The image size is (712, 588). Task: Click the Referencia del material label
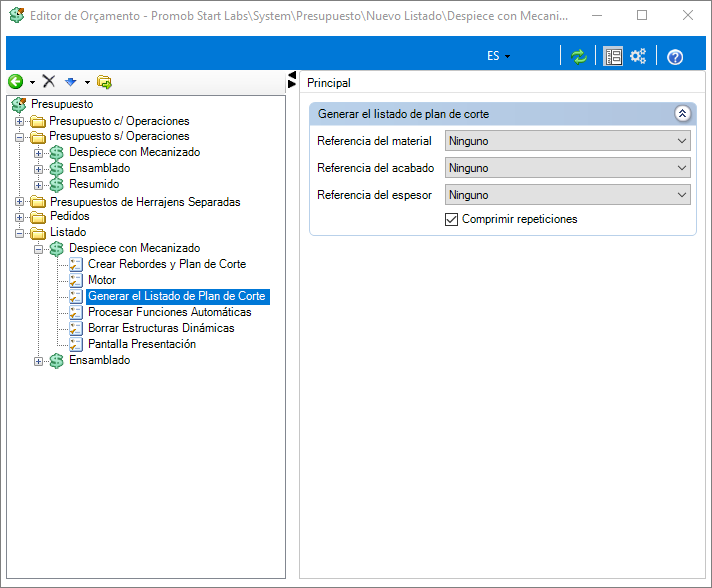click(374, 141)
